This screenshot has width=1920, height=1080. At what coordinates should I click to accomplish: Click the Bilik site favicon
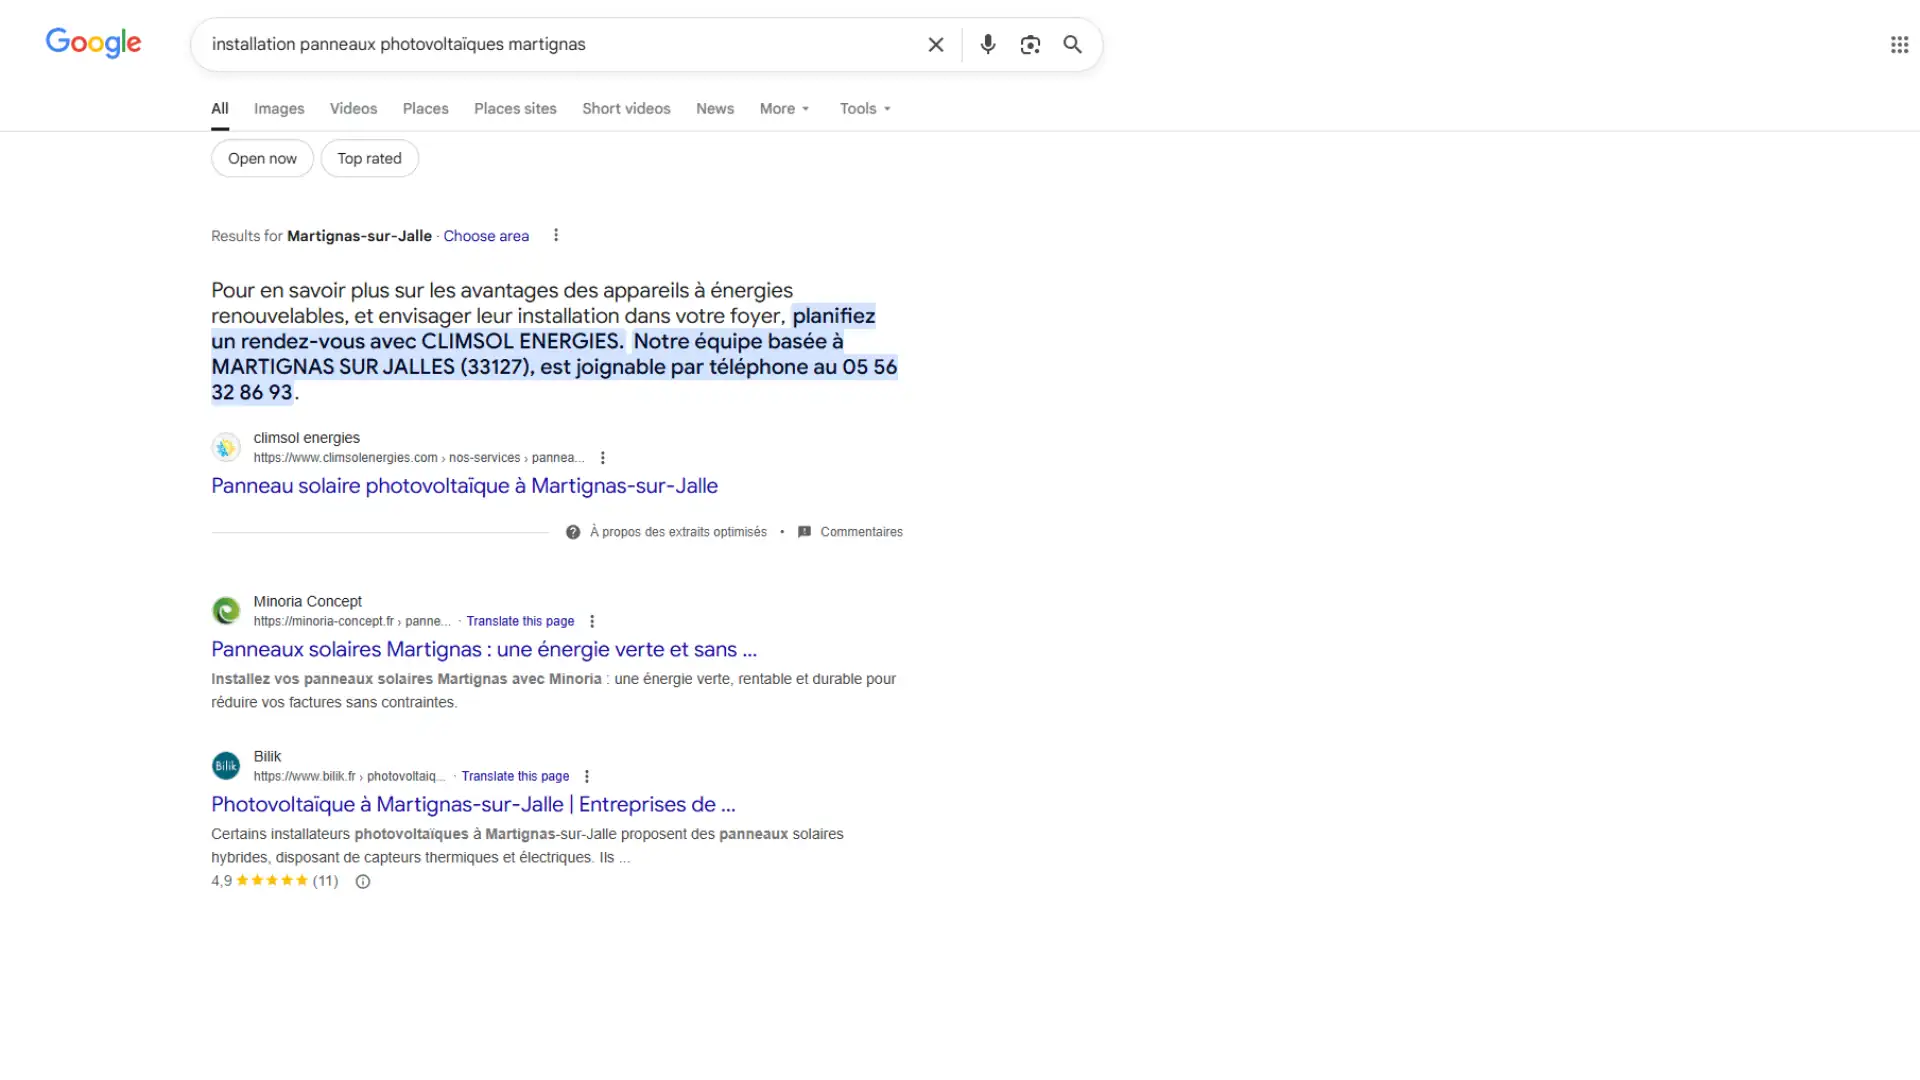pos(226,766)
